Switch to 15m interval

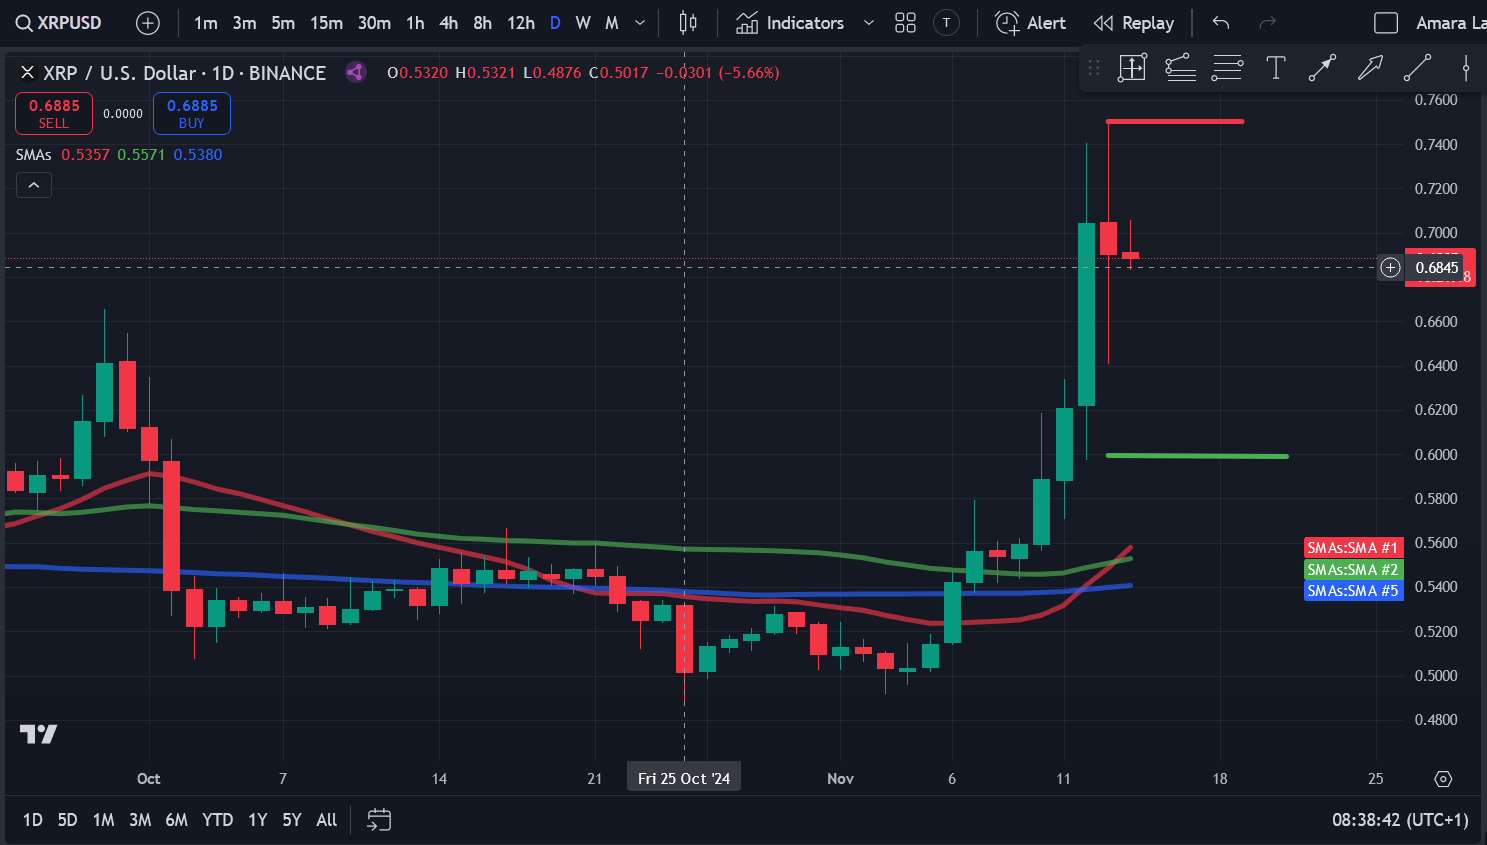(326, 22)
